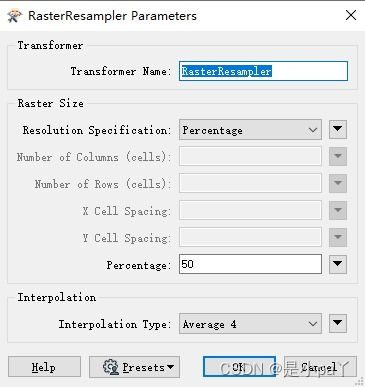365x387 pixels.
Task: Click arrow button next to X Cell Spacing
Action: [338, 210]
